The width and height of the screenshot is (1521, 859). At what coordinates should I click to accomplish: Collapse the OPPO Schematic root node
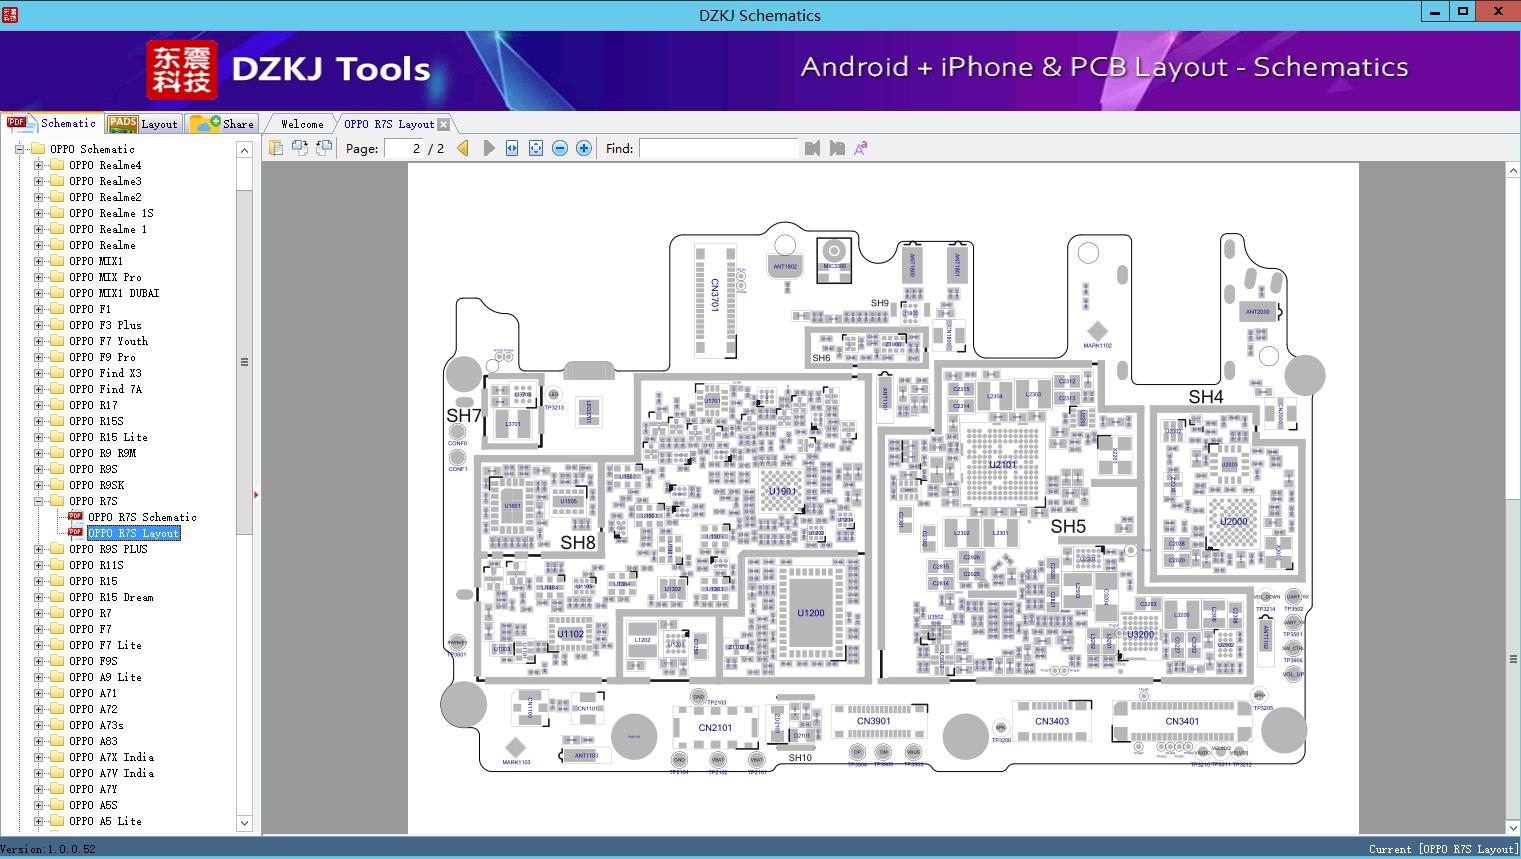coord(19,149)
